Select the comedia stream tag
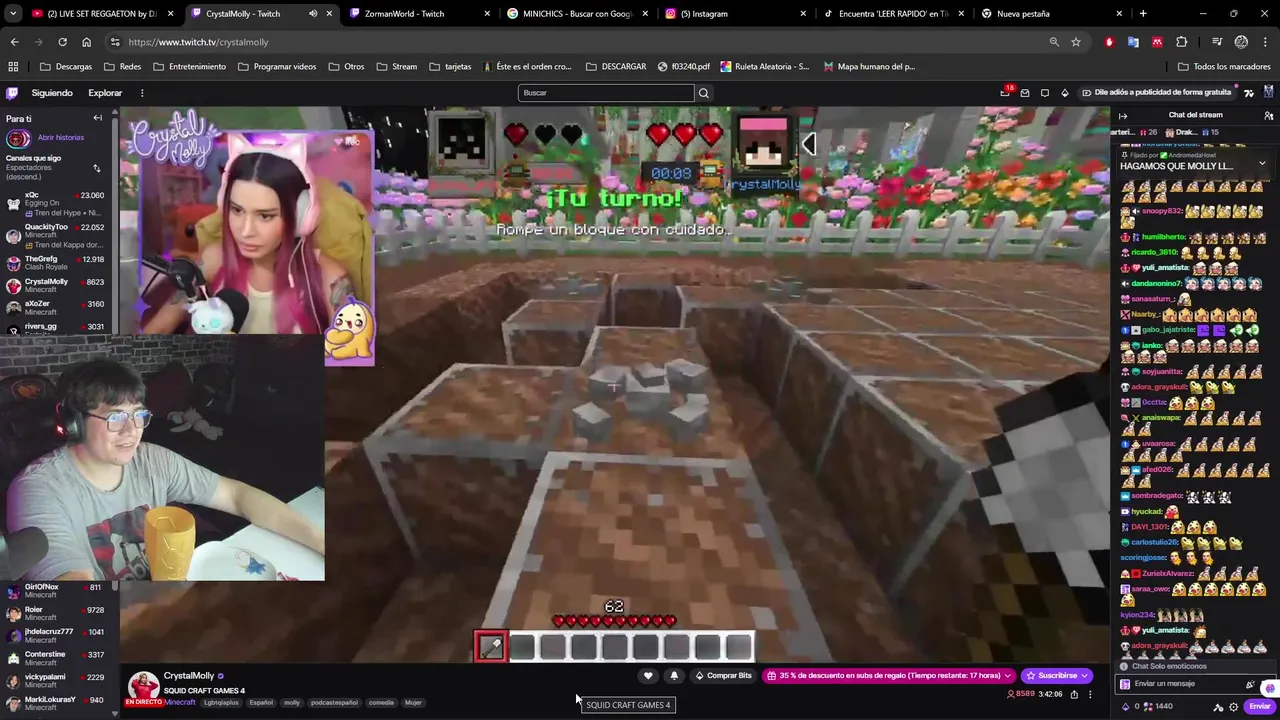 coord(381,703)
